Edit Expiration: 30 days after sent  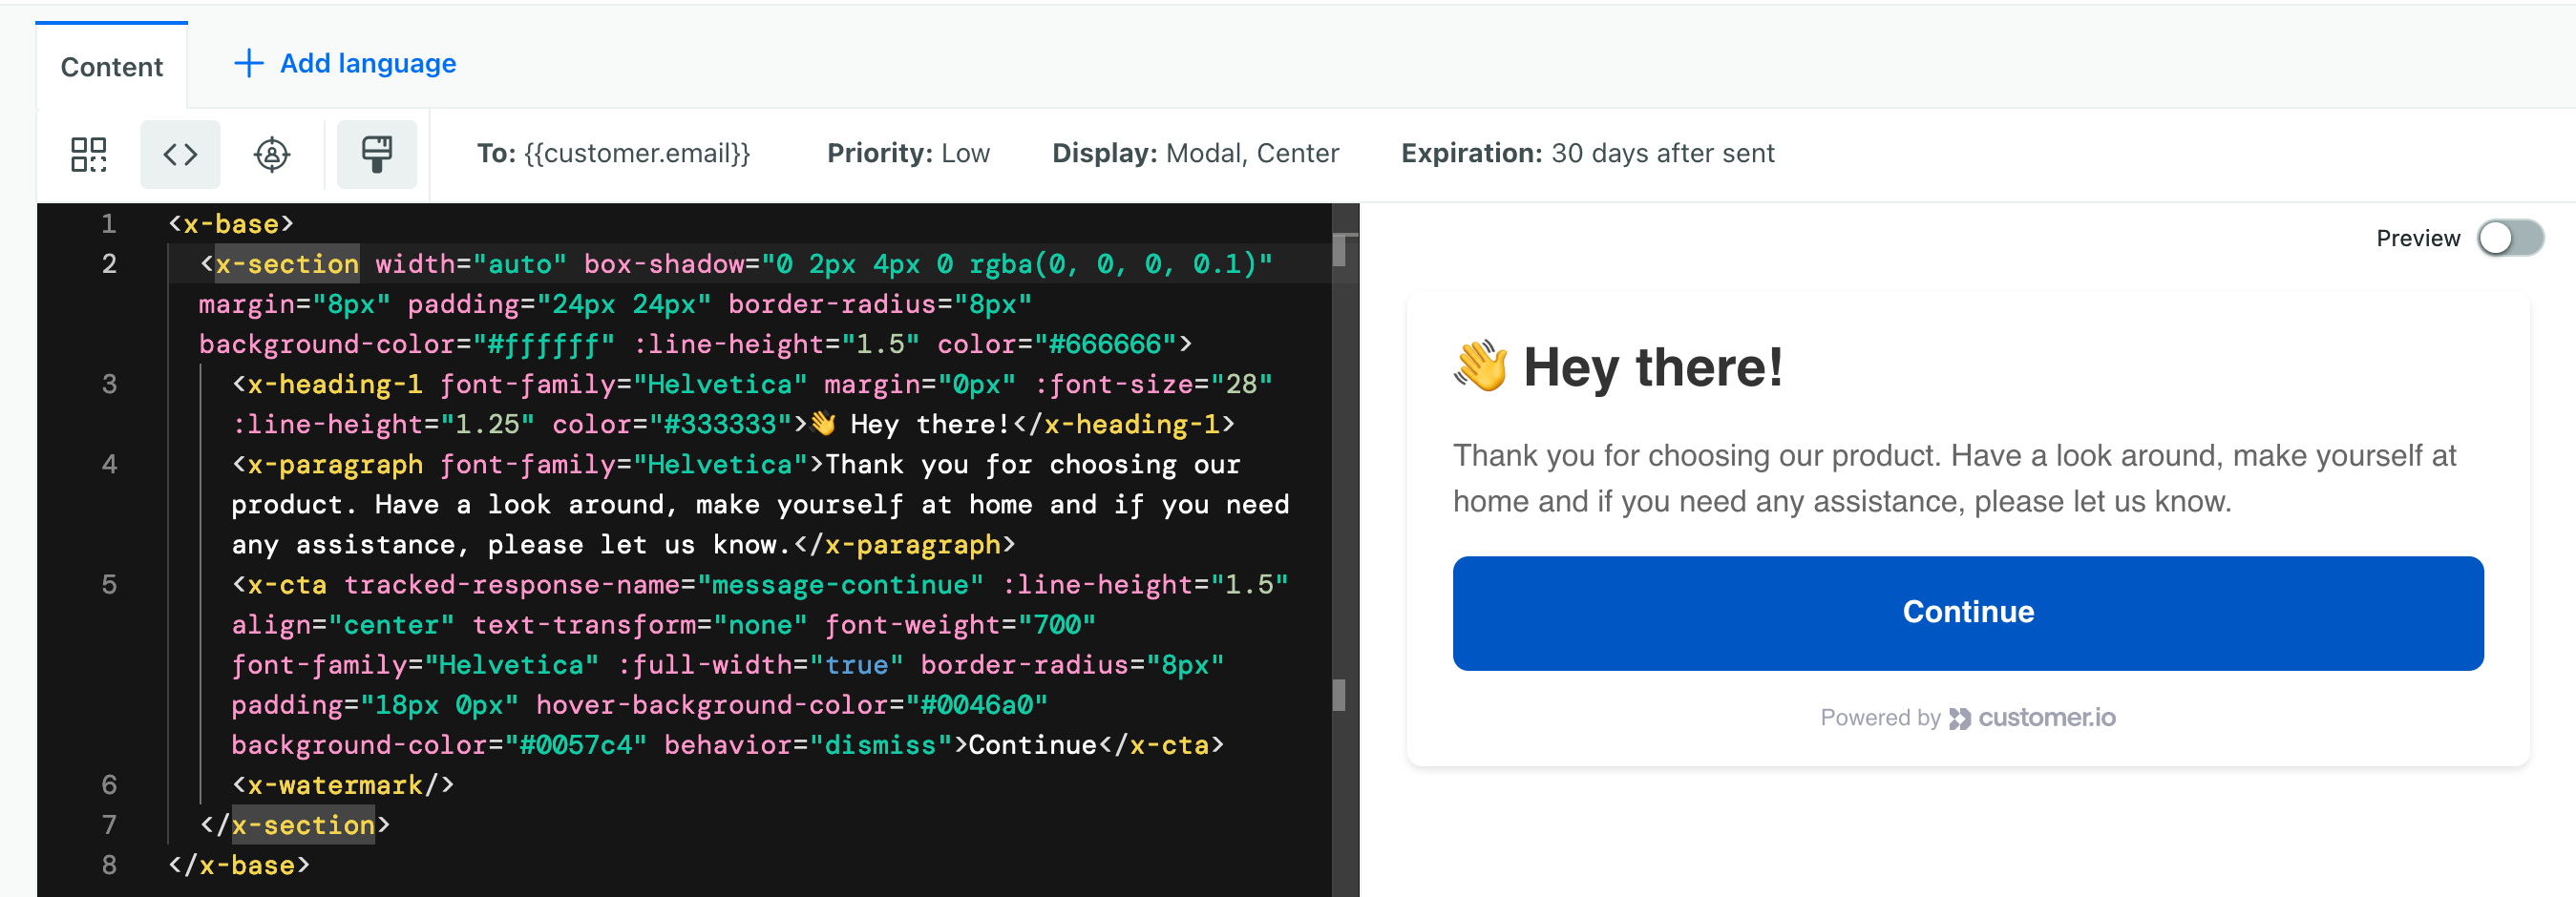1586,153
